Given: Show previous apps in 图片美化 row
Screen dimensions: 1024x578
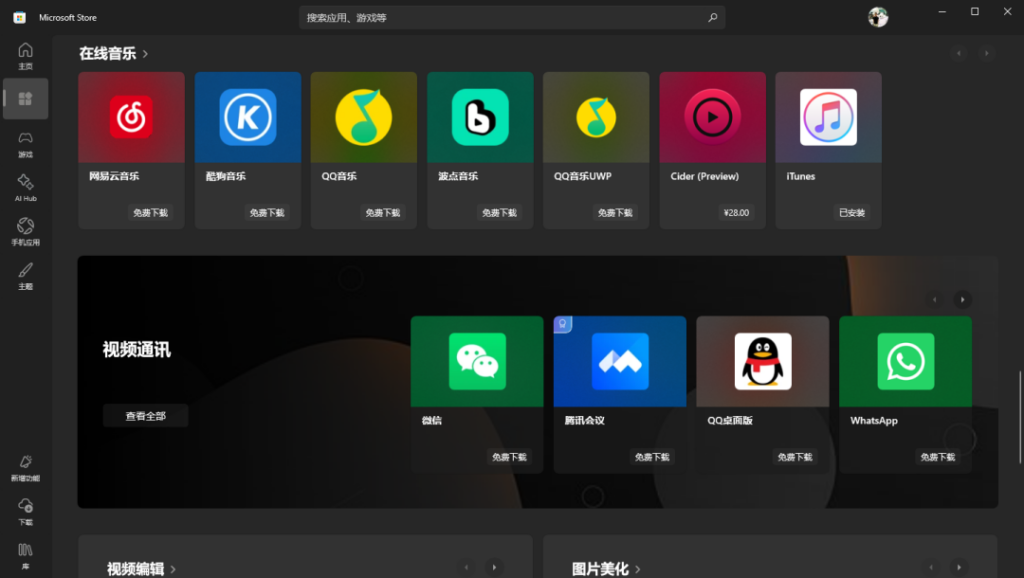Looking at the screenshot, I should (x=931, y=567).
